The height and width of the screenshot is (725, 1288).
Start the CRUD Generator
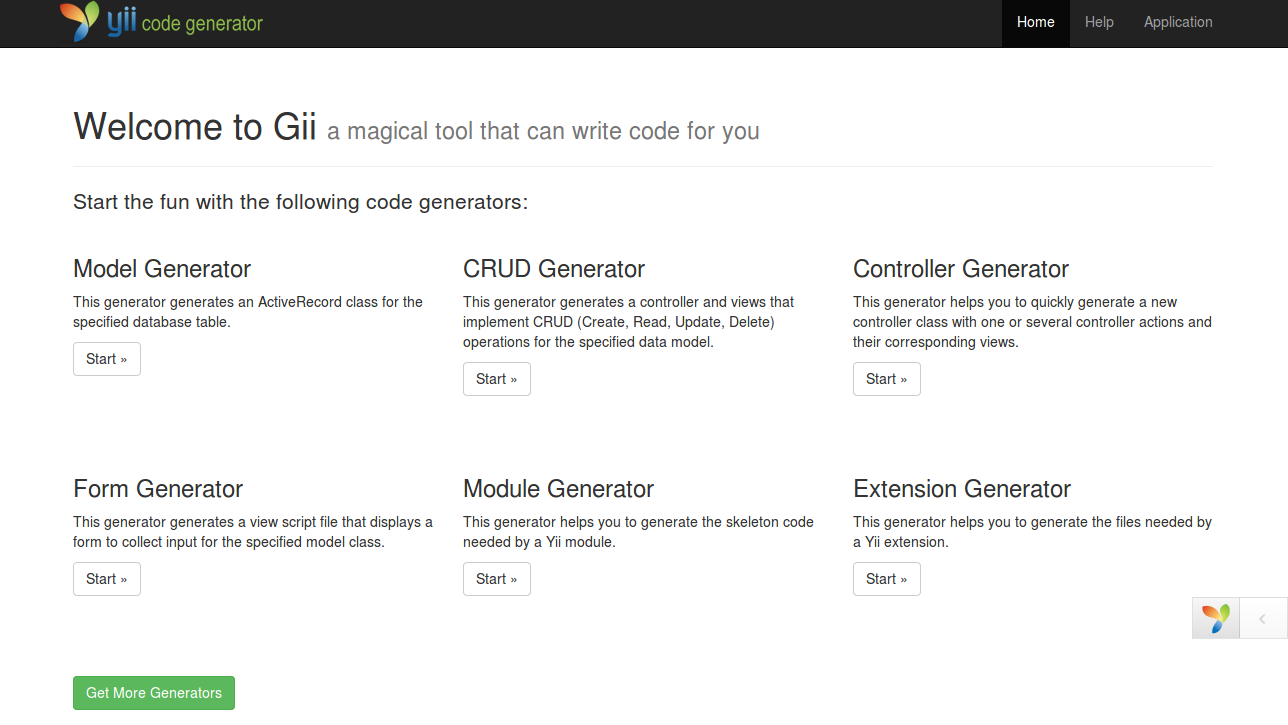click(x=496, y=378)
